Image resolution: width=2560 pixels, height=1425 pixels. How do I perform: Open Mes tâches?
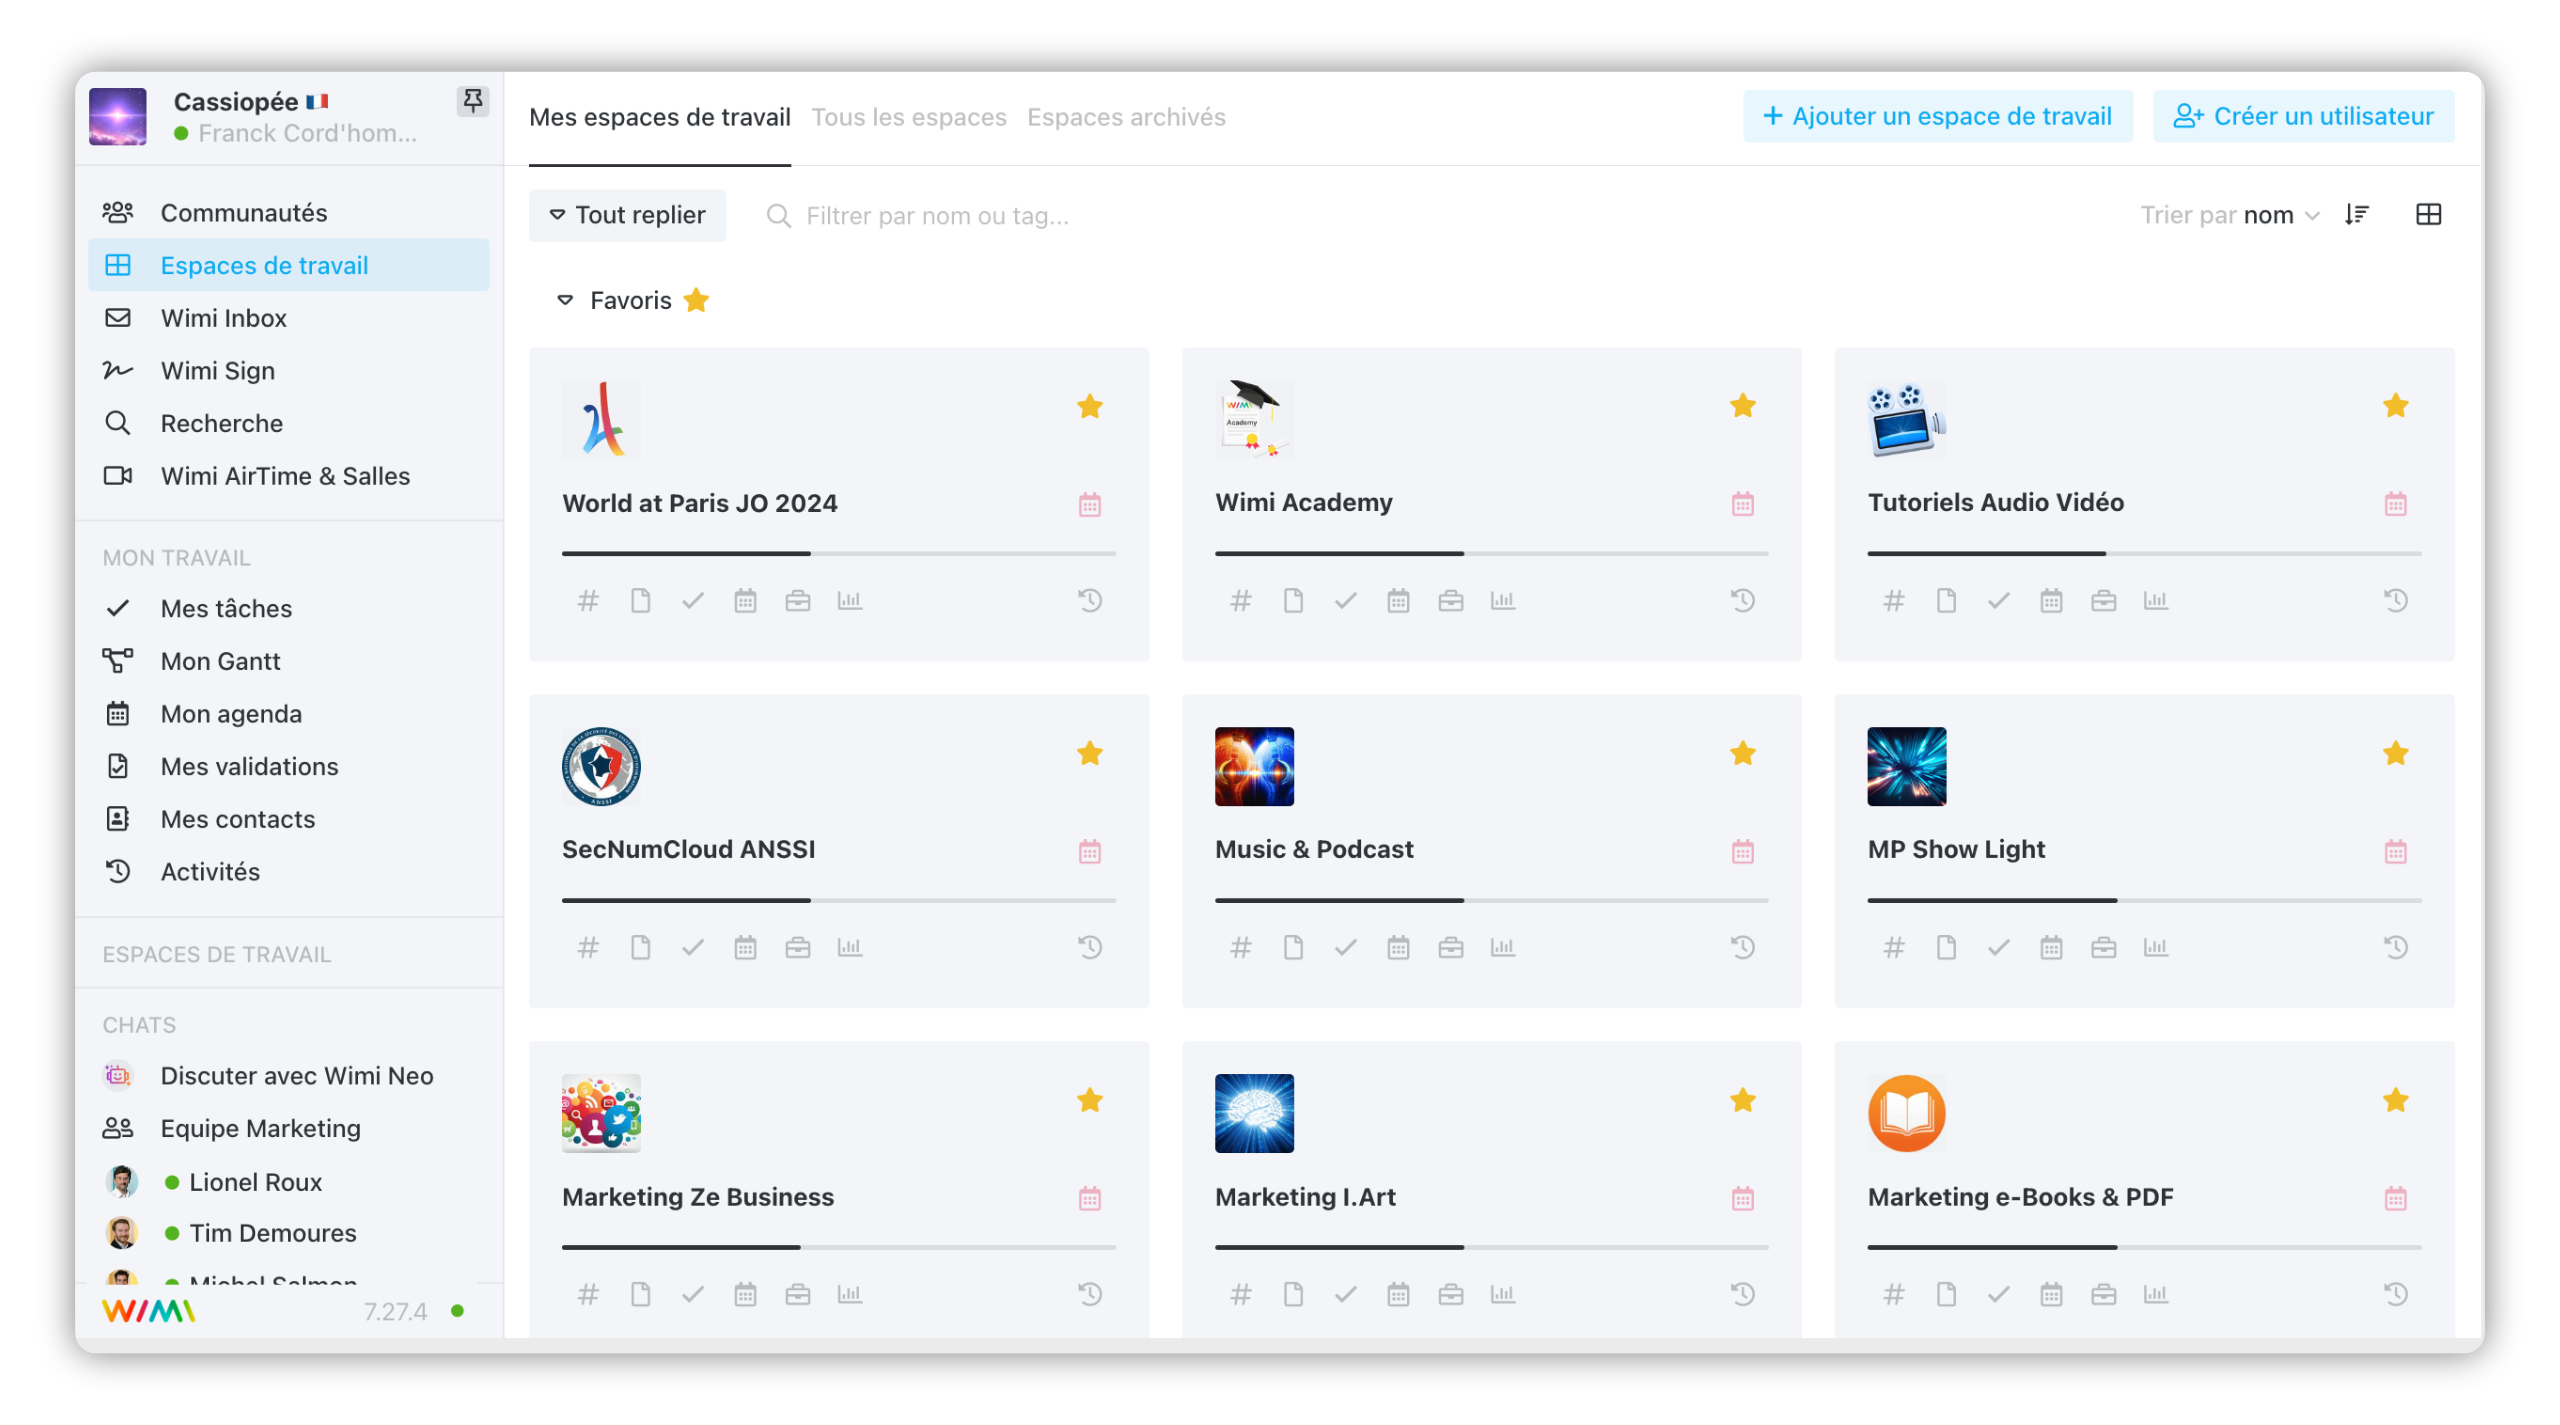click(288, 609)
